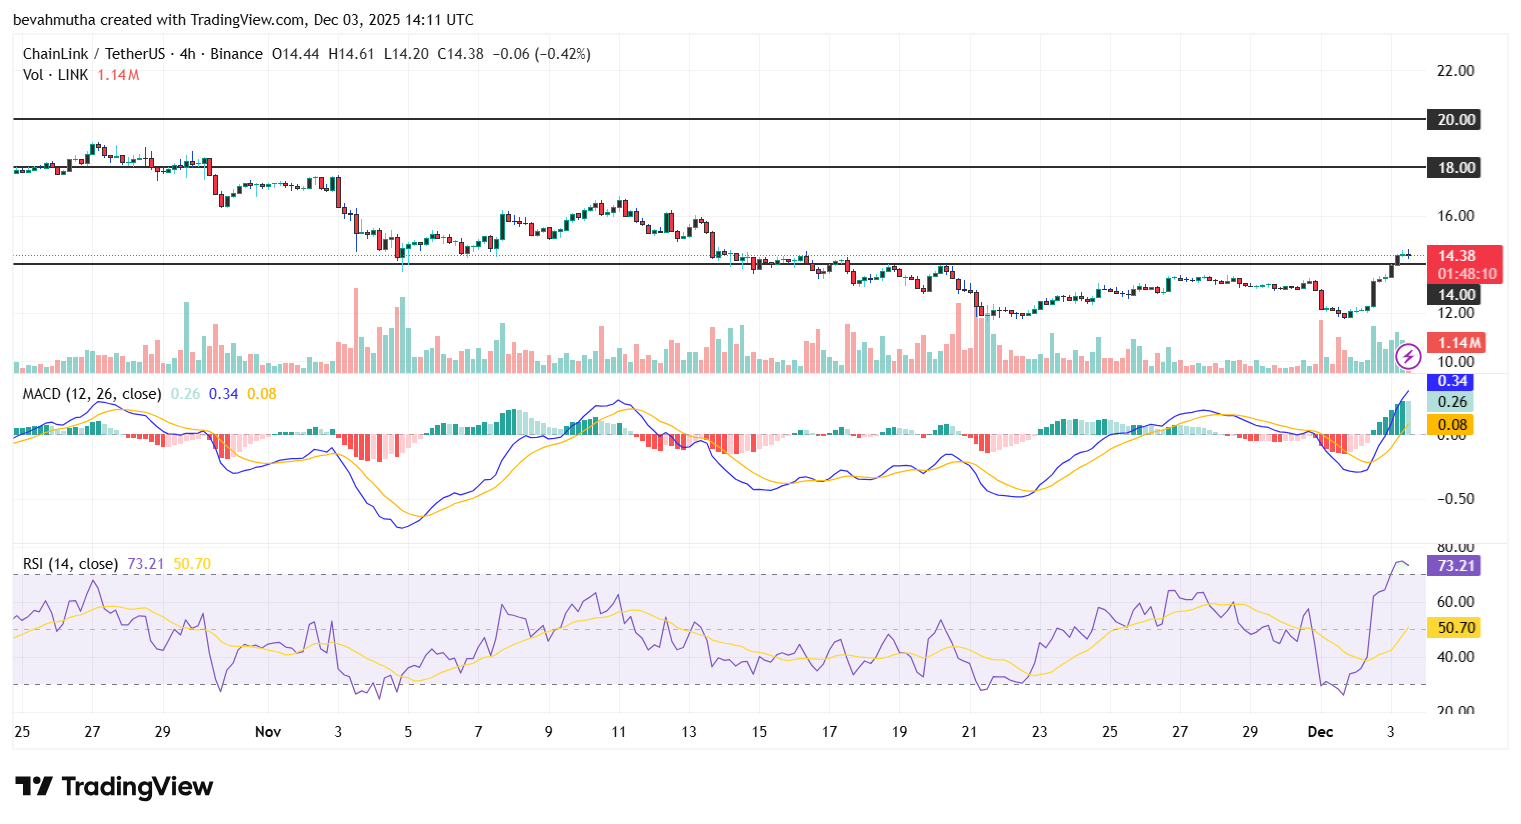This screenshot has height=824, width=1521.
Task: Click the red volume badge showing 1.14M
Action: 1455,343
